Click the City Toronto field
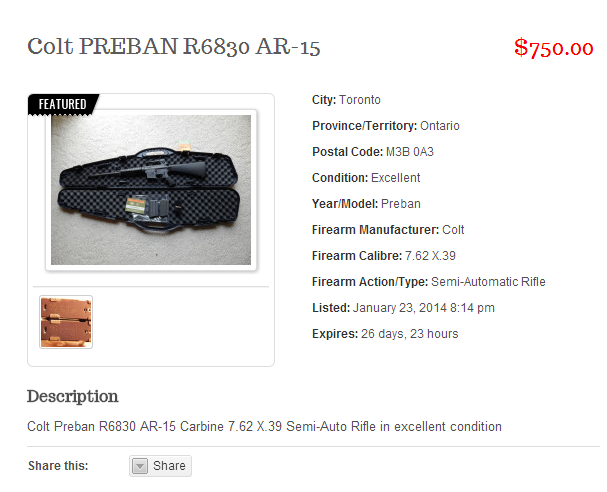This screenshot has height=492, width=607. point(346,100)
